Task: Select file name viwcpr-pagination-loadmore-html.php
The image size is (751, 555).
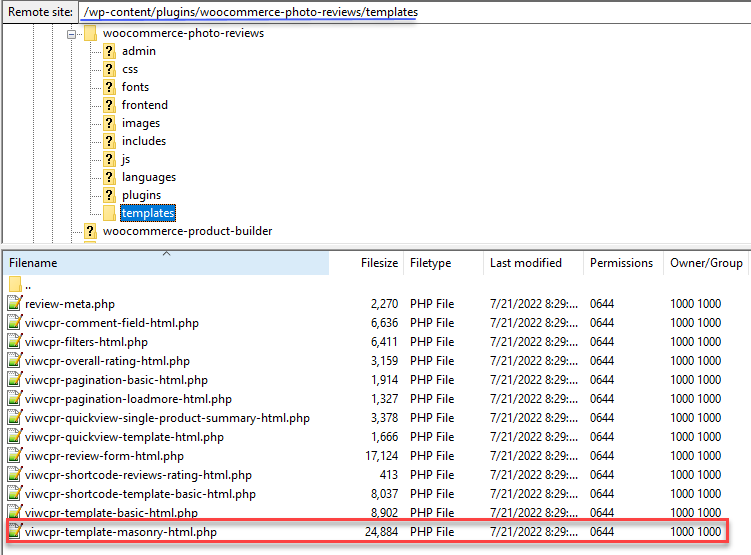Action: (x=128, y=399)
